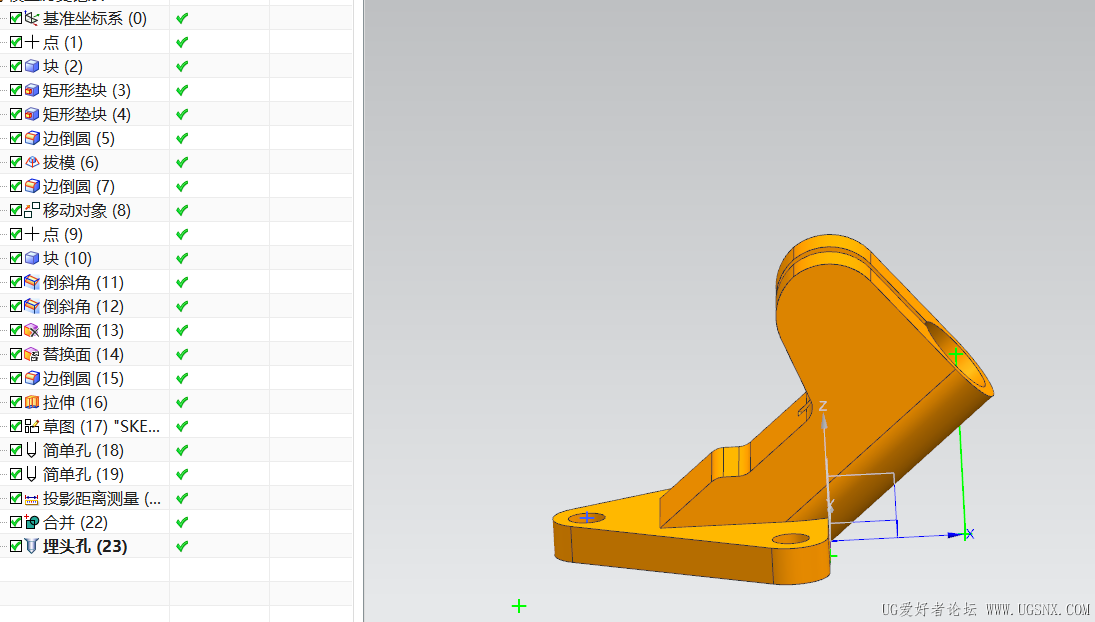Click the replace face icon 替换面 (14)
The image size is (1095, 622).
pos(31,354)
